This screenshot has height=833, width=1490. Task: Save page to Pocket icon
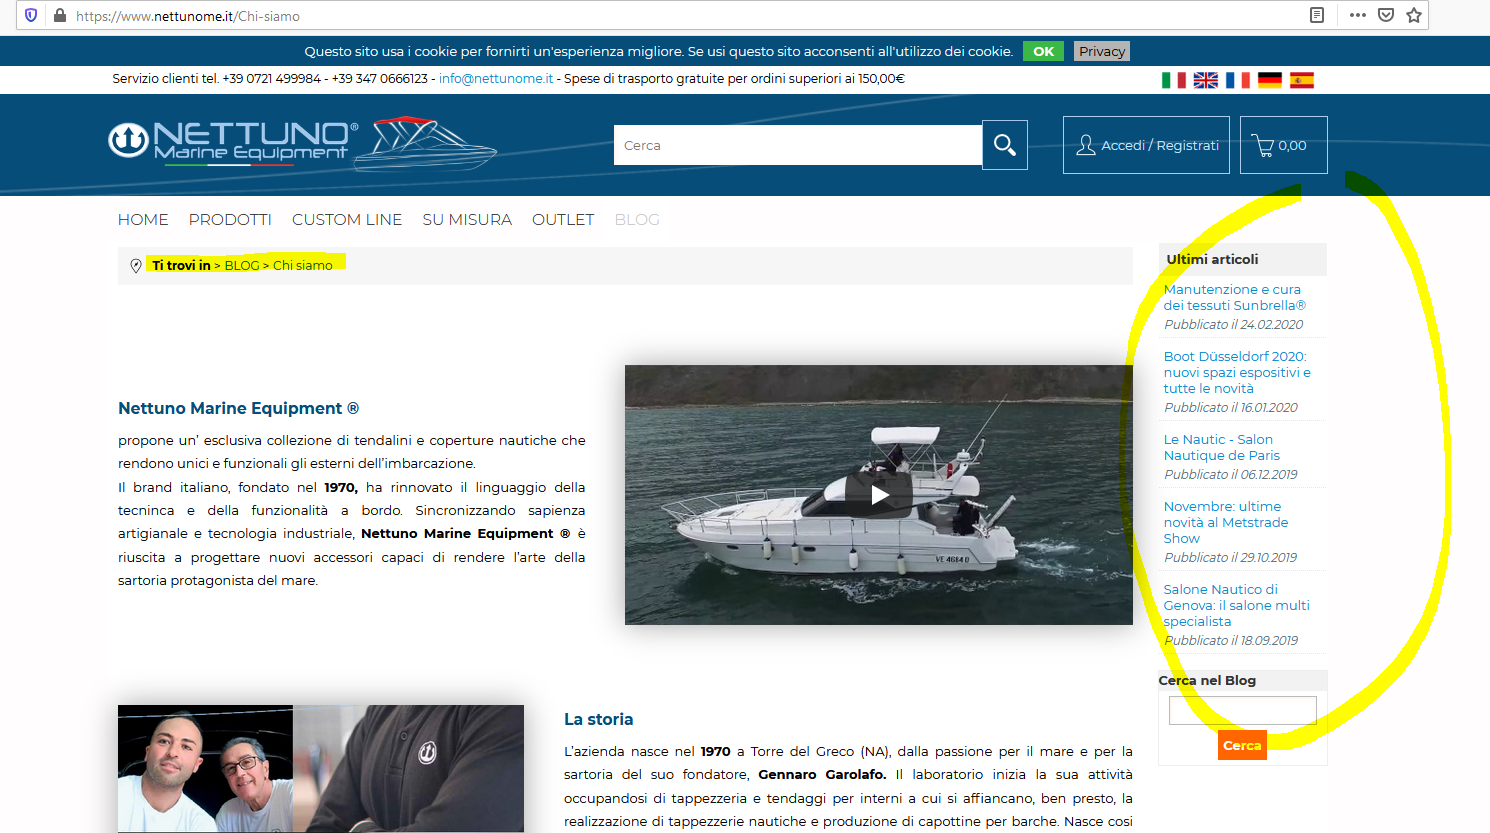(x=1386, y=15)
